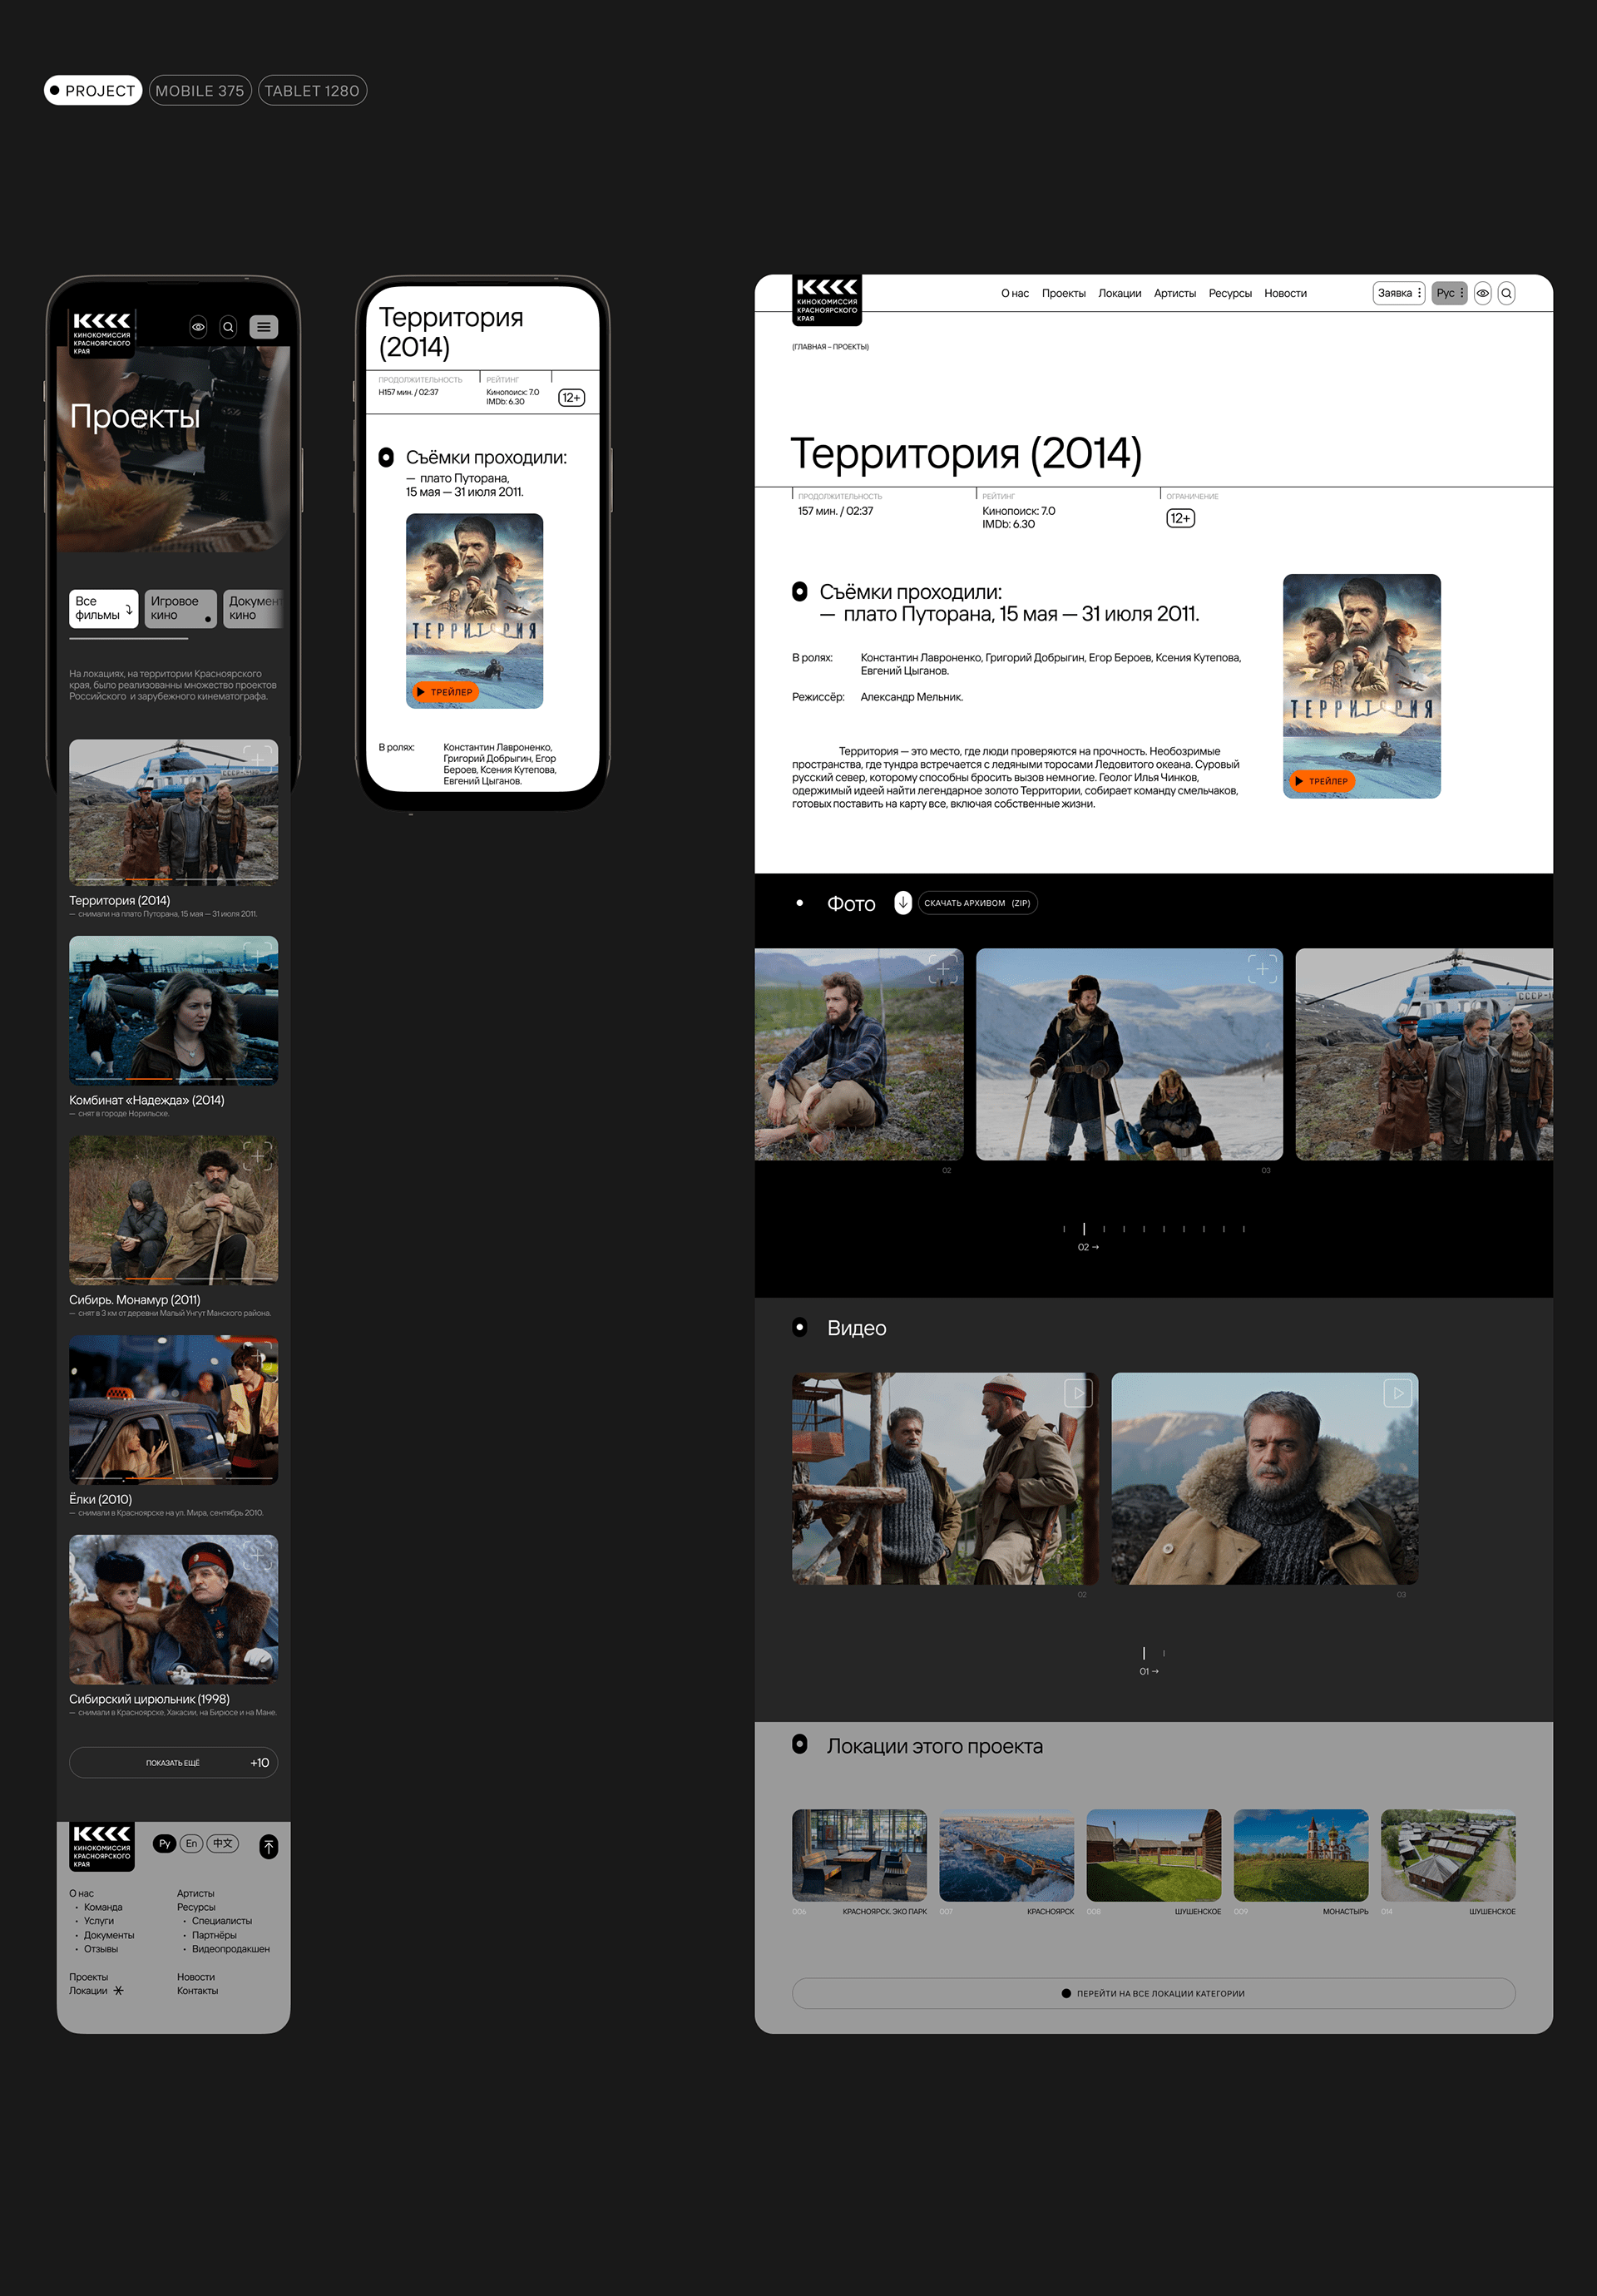1597x2296 pixels.
Task: Click mobile header search magnifier icon
Action: 228,327
